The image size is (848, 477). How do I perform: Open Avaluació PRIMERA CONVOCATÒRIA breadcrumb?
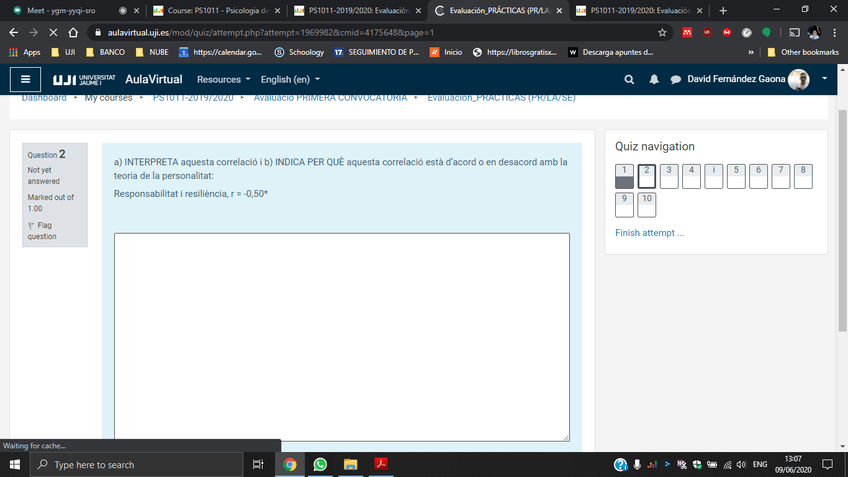[330, 98]
